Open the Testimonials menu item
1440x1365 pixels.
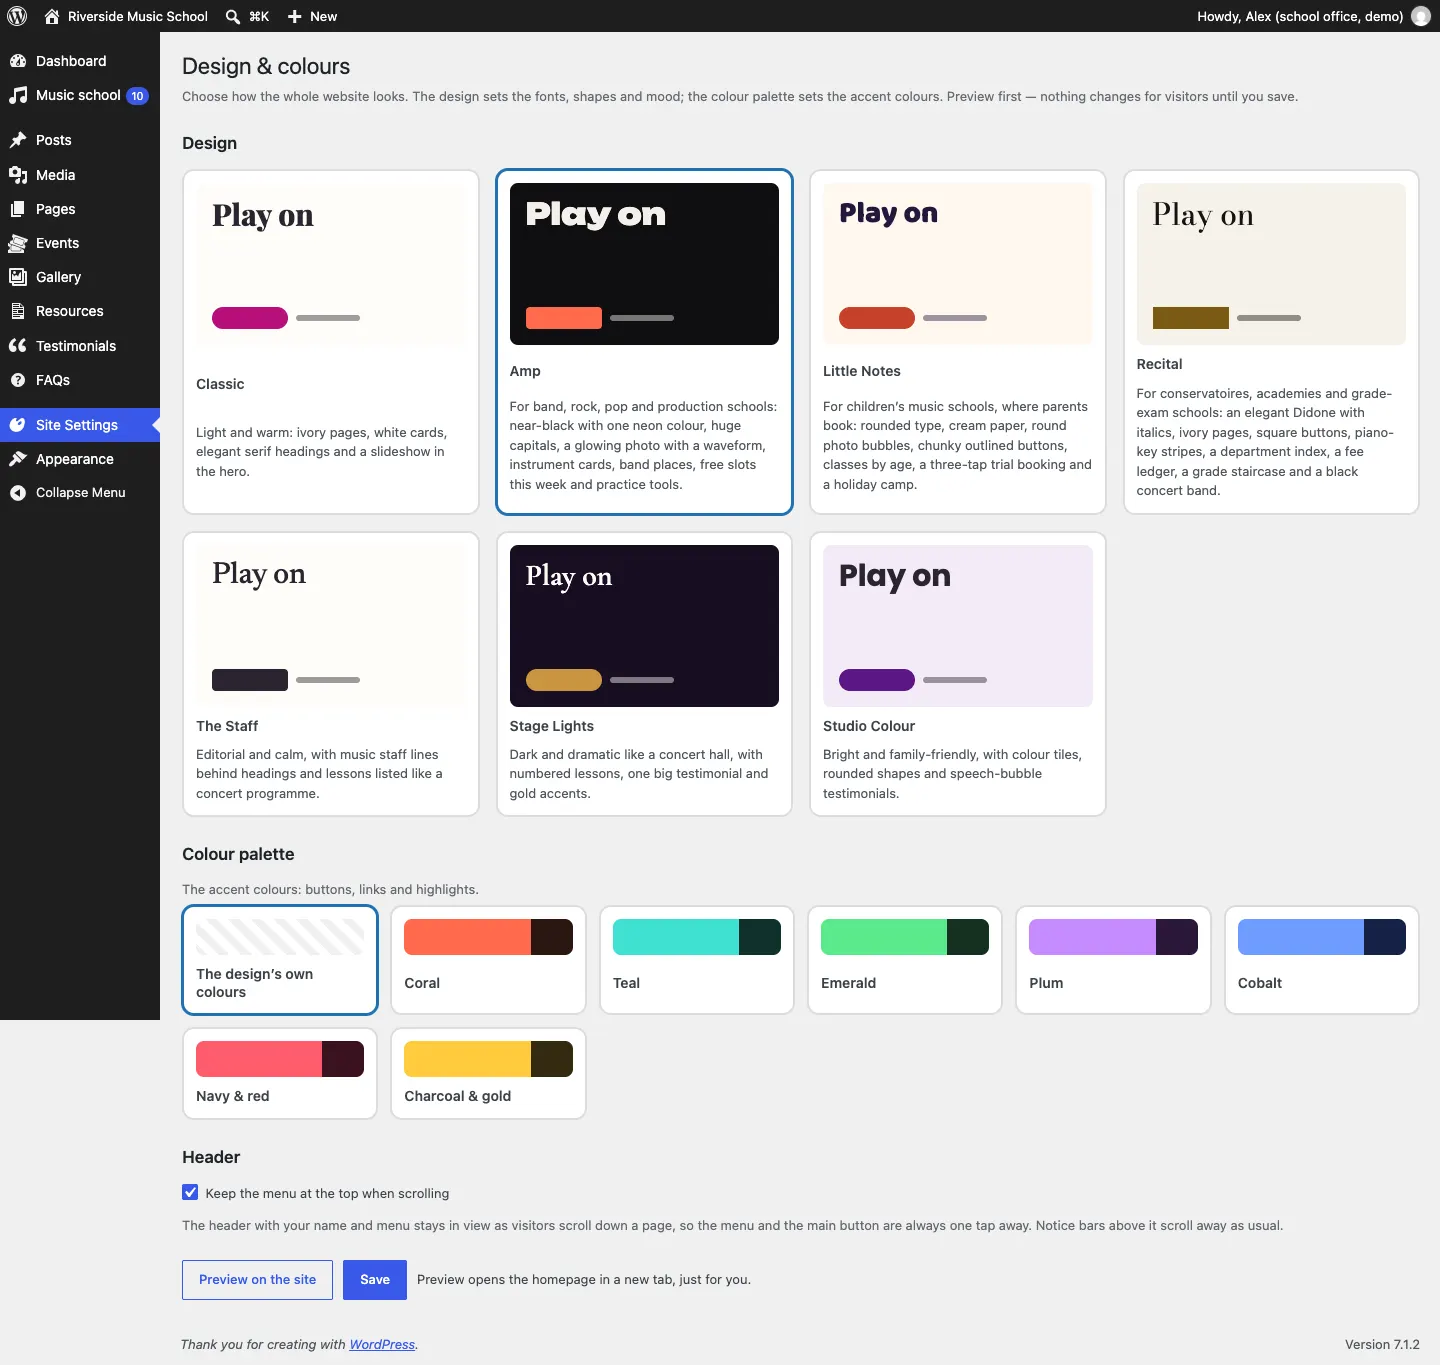[80, 346]
